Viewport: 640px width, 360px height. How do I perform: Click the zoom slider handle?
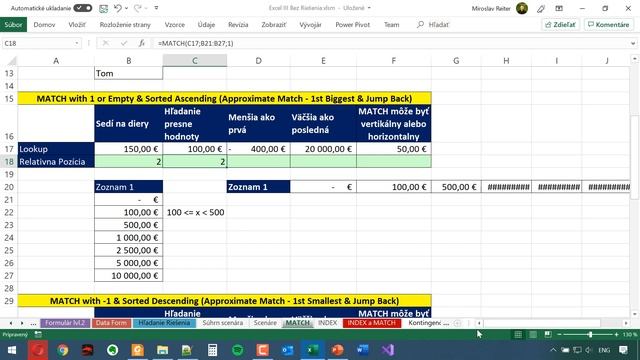[x=590, y=334]
